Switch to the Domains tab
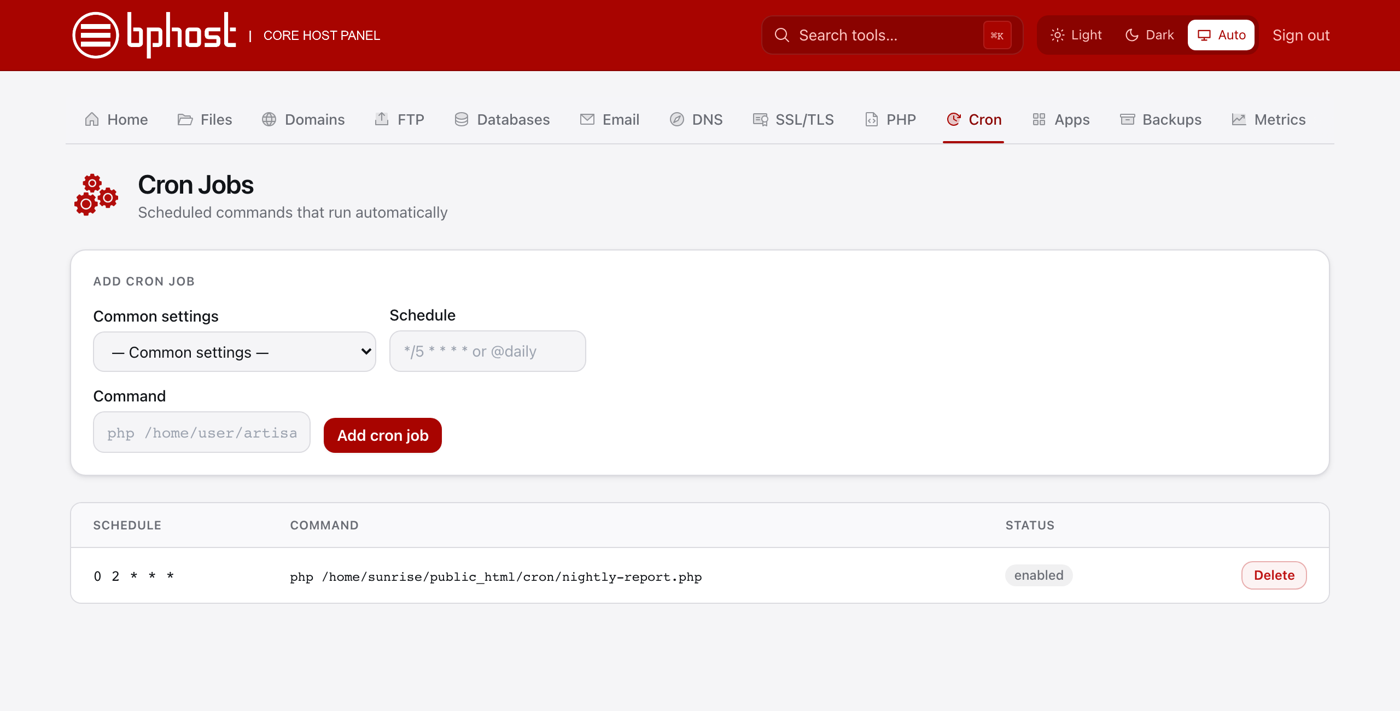This screenshot has width=1400, height=711. point(303,119)
